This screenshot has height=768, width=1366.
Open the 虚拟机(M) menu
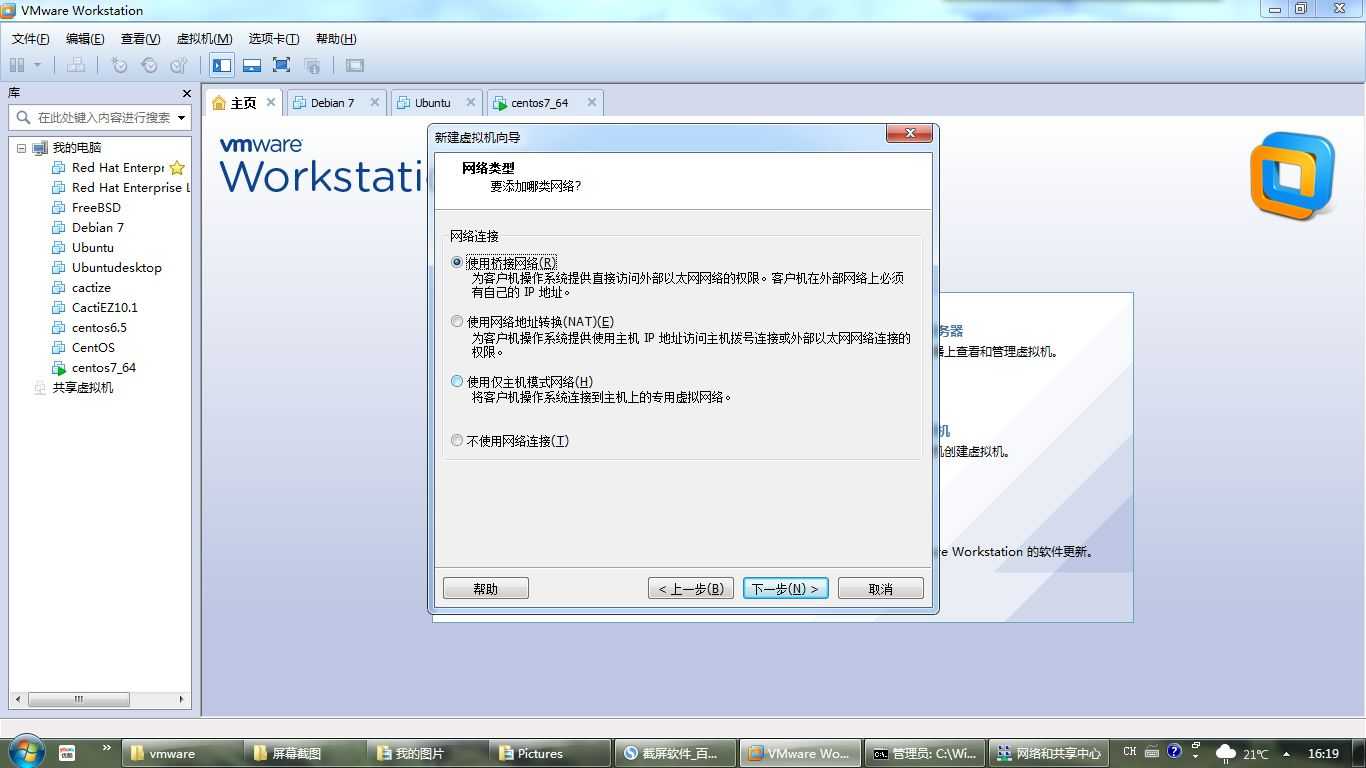204,39
